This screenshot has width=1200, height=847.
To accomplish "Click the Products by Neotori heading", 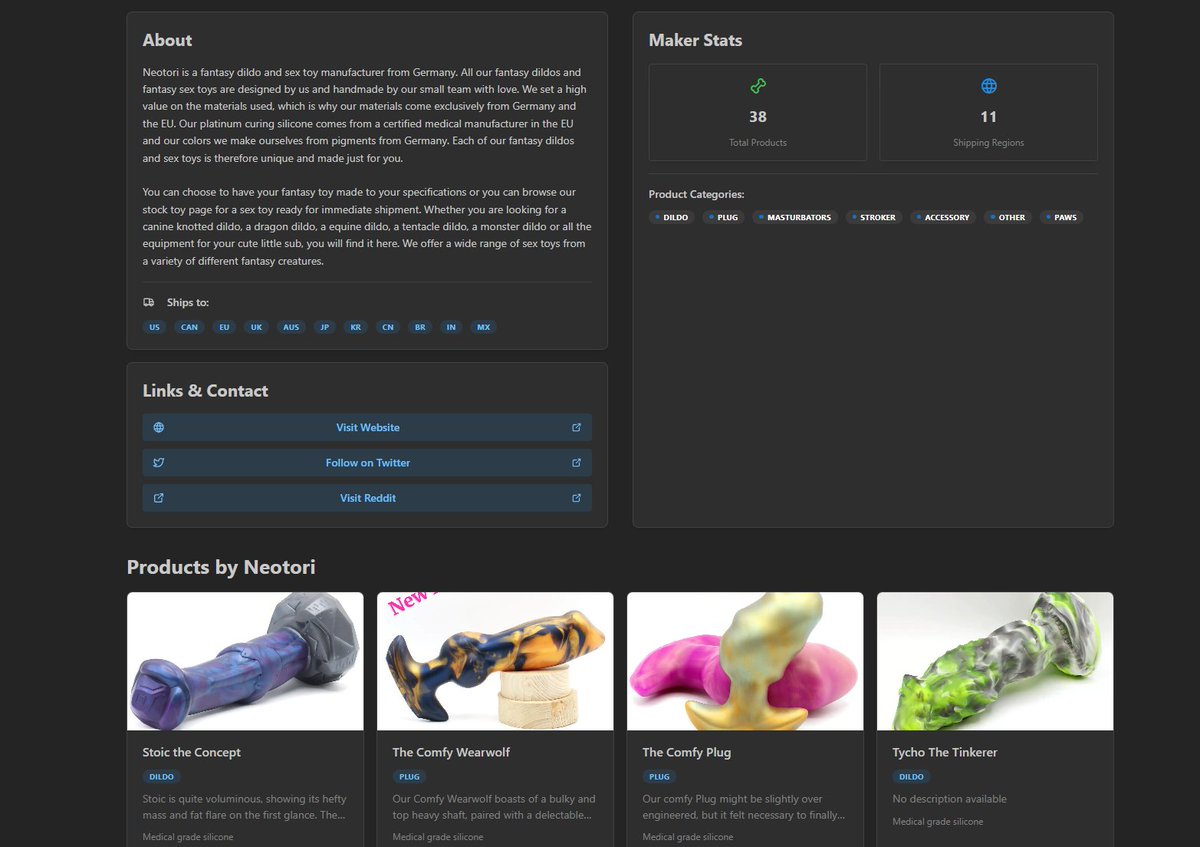I will [221, 567].
